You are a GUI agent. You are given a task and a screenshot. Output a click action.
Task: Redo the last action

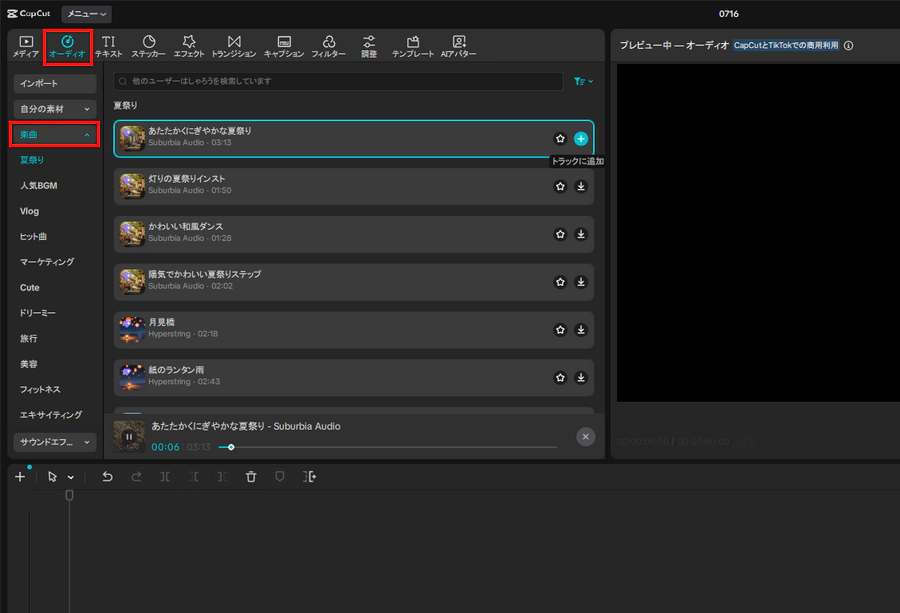click(136, 476)
